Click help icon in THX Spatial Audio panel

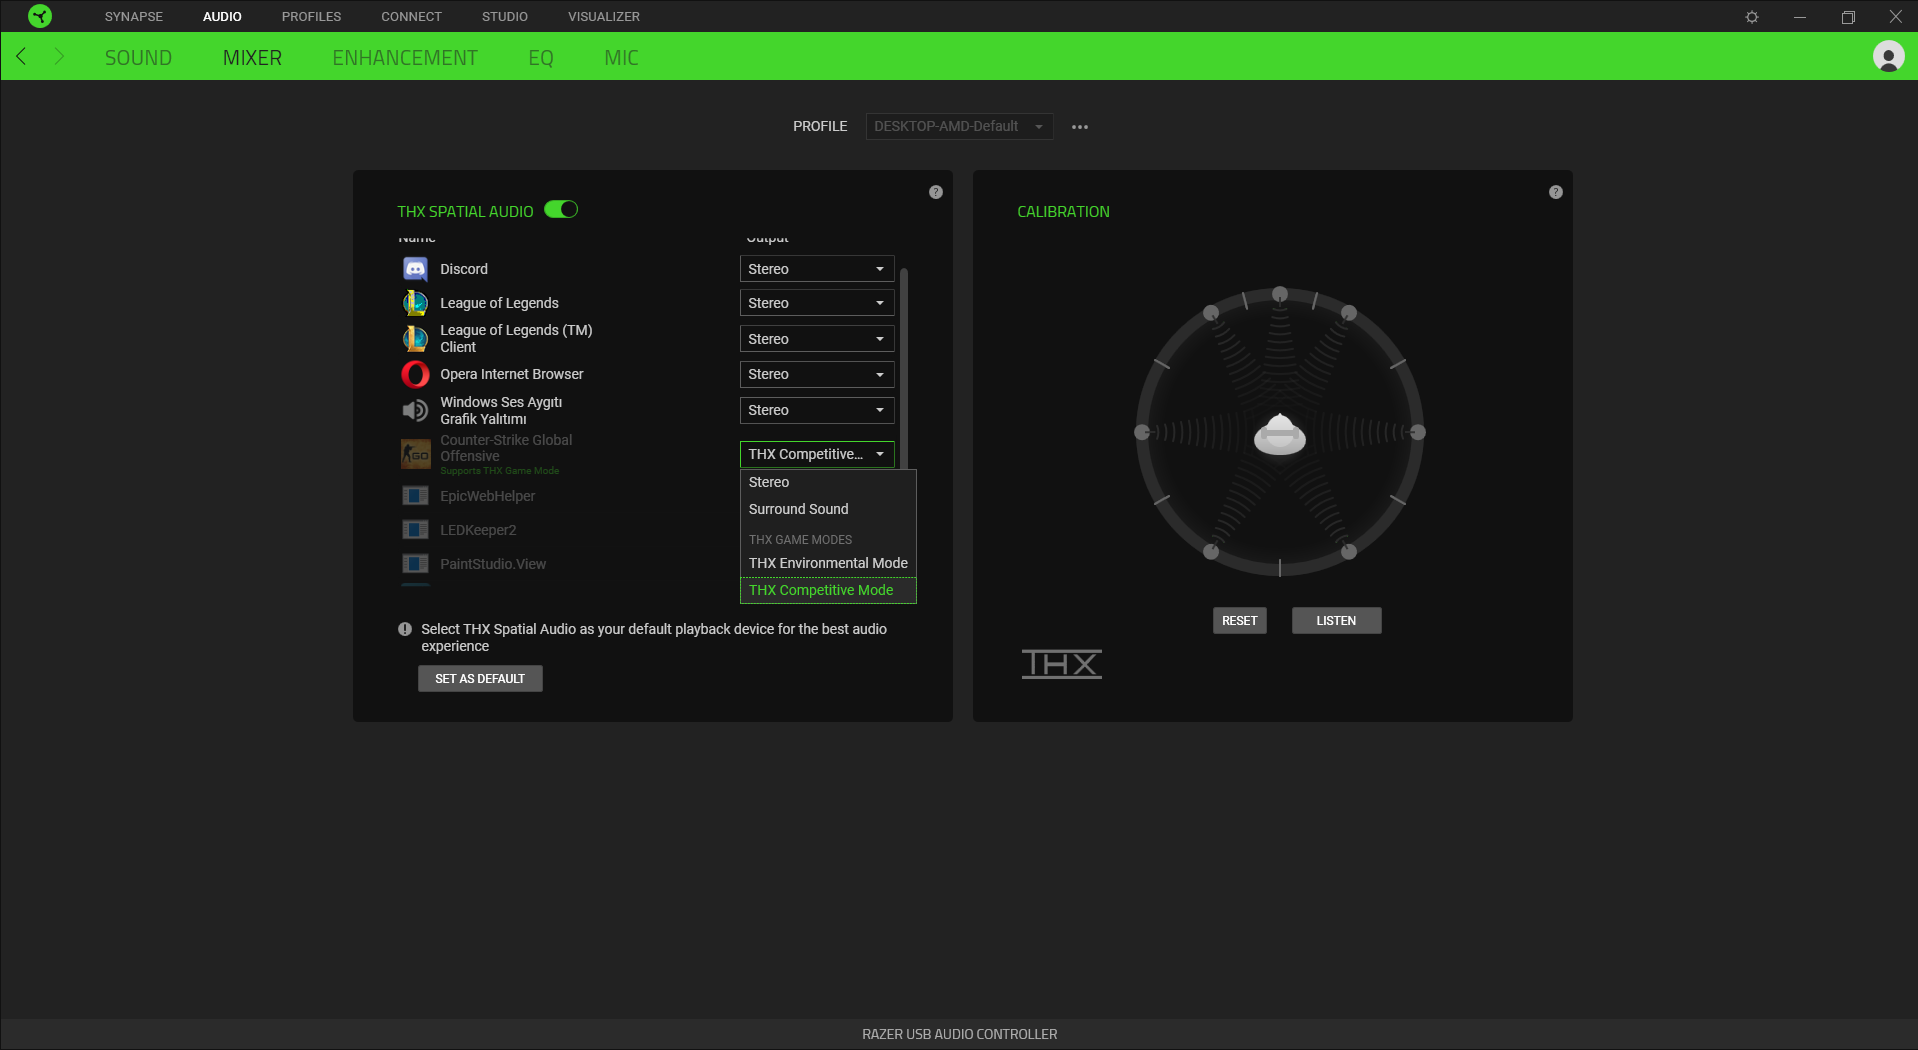click(936, 192)
